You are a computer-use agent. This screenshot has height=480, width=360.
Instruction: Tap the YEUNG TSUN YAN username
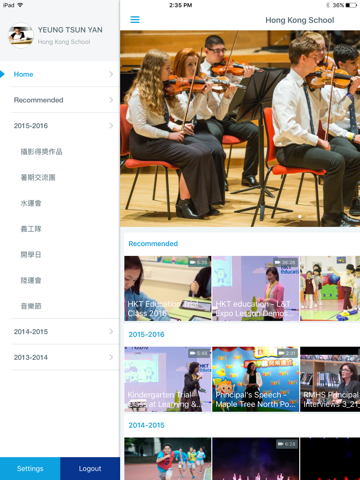coord(70,30)
